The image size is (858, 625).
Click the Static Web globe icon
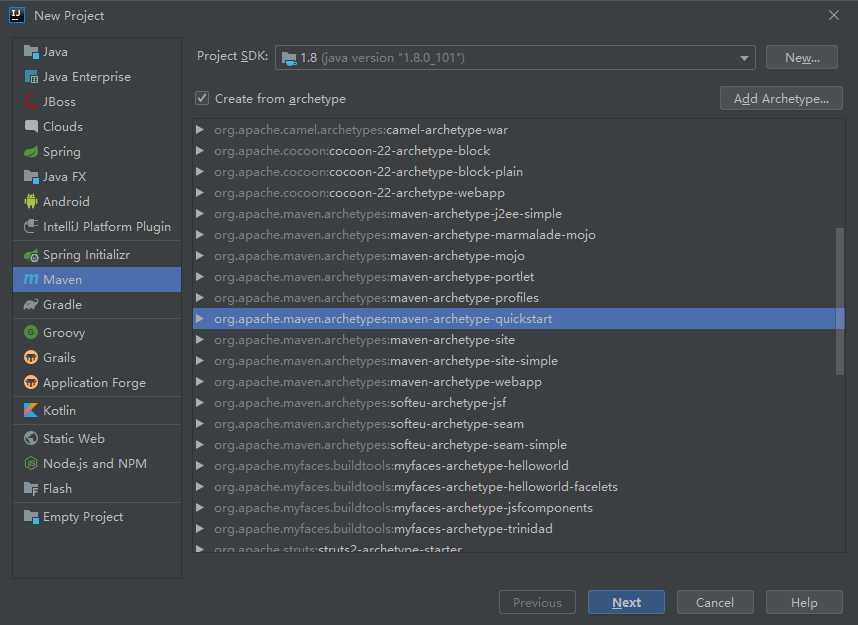click(31, 438)
